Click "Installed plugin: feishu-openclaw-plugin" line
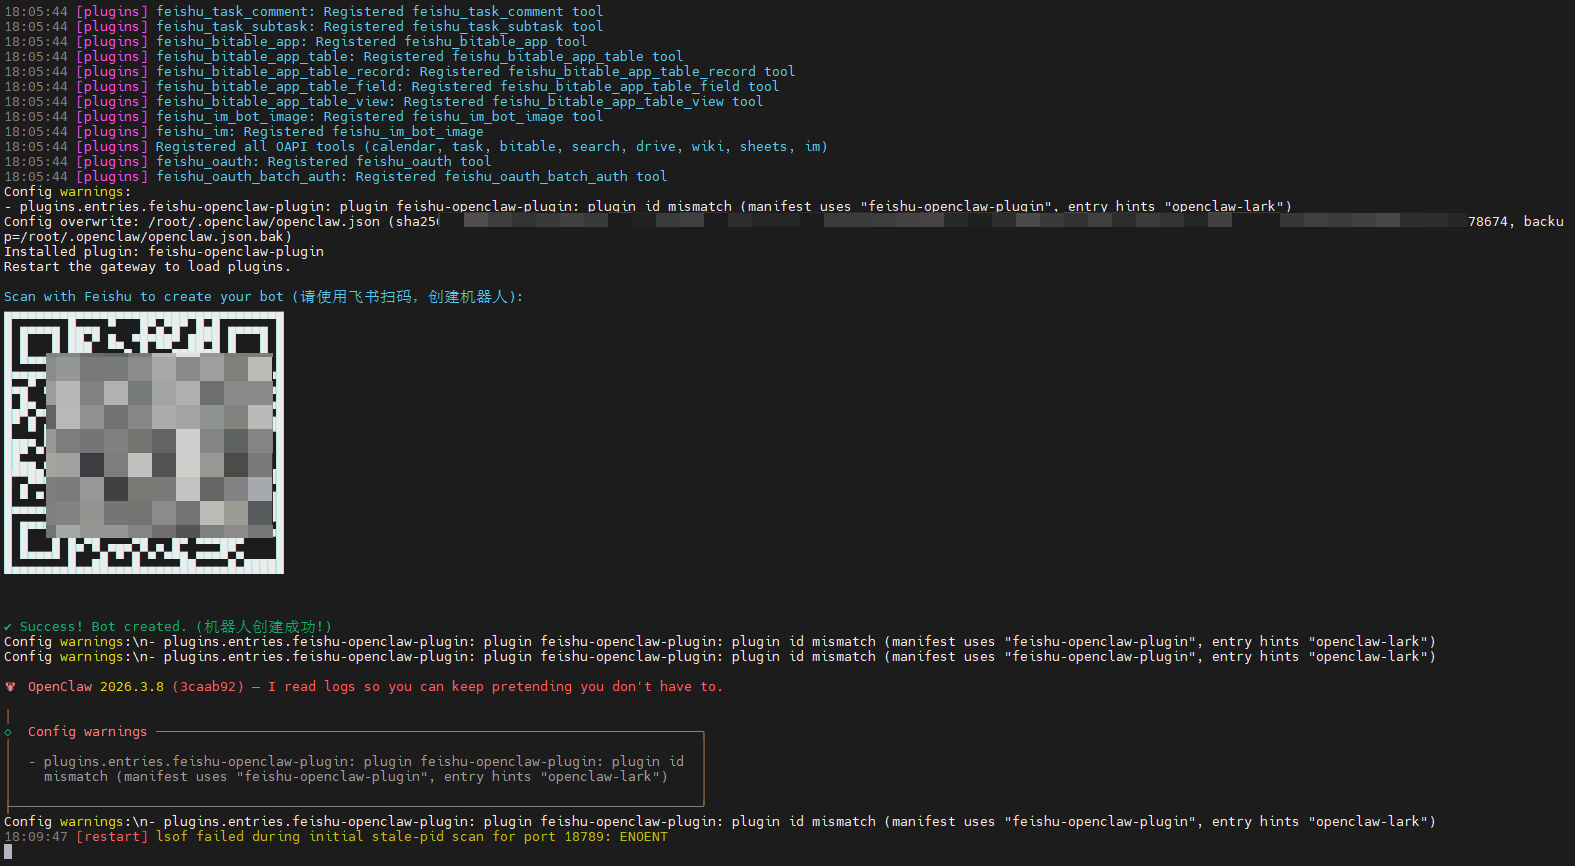Screen dimensions: 1575x866 164,252
